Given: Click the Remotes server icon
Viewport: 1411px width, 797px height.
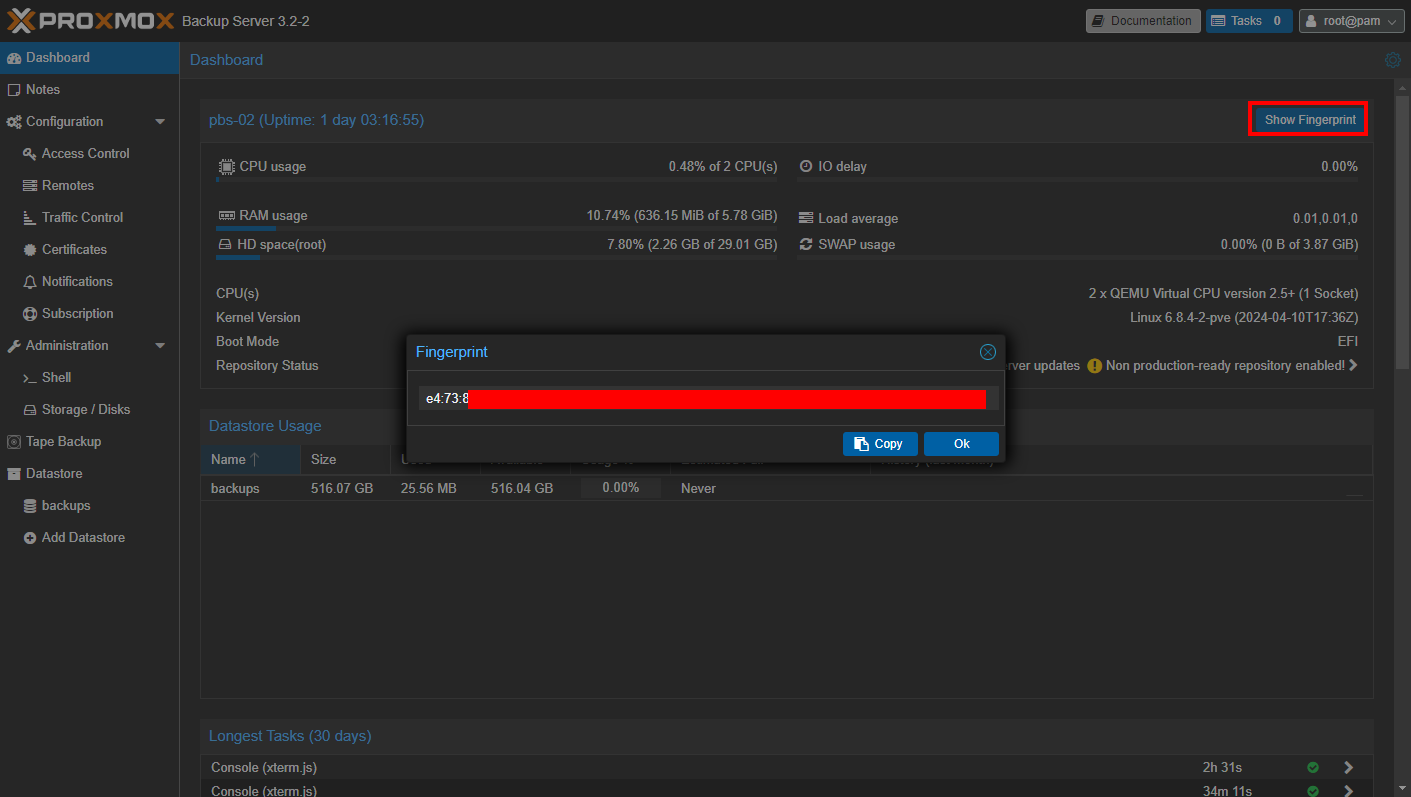Looking at the screenshot, I should [x=30, y=186].
